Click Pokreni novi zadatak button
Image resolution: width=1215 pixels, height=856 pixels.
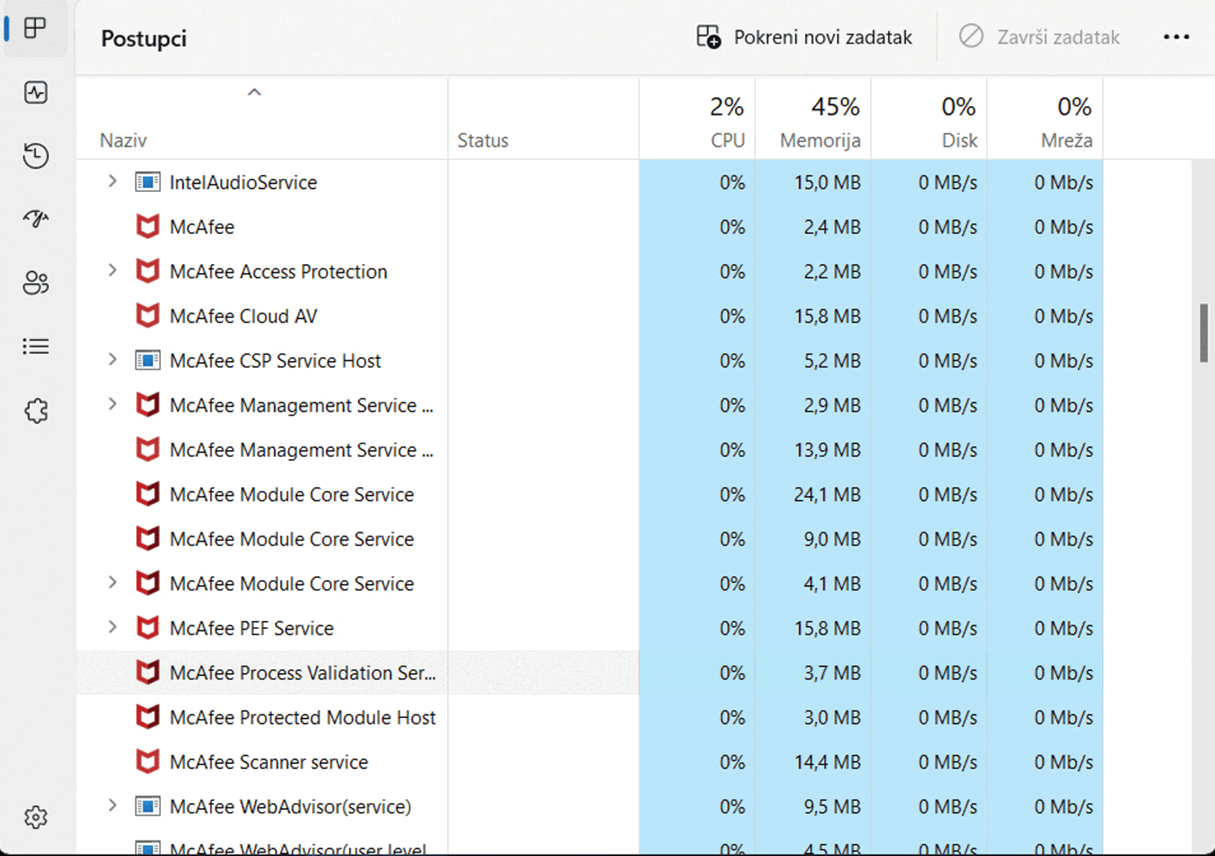[805, 38]
